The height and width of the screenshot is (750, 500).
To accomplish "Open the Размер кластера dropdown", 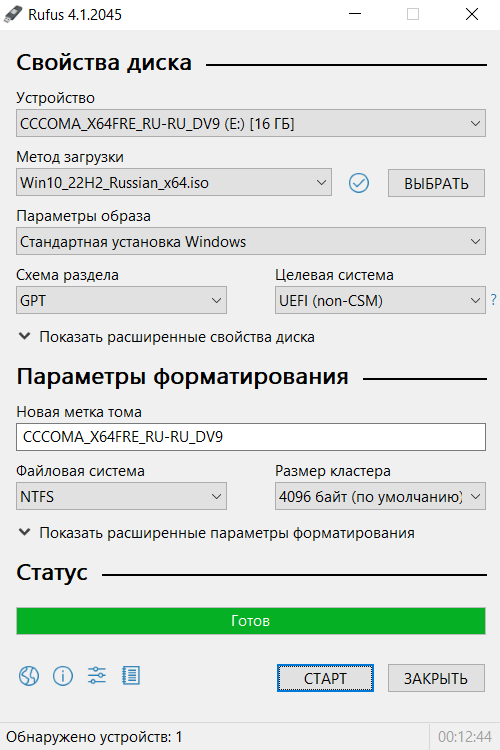I will pyautogui.click(x=380, y=496).
